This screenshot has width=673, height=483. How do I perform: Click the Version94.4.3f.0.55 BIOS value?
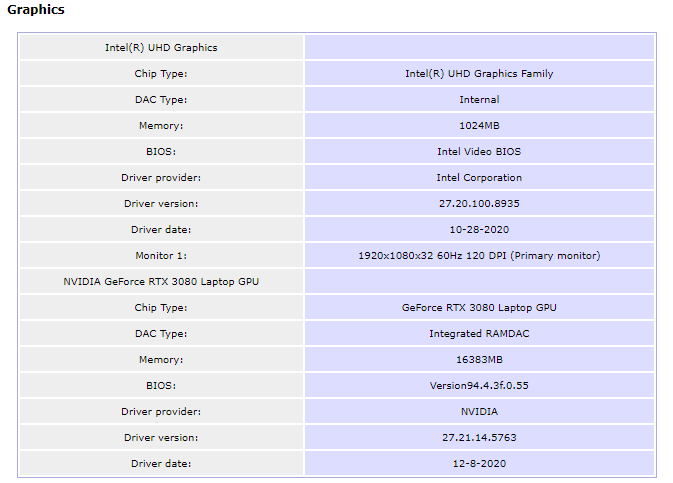pyautogui.click(x=479, y=386)
